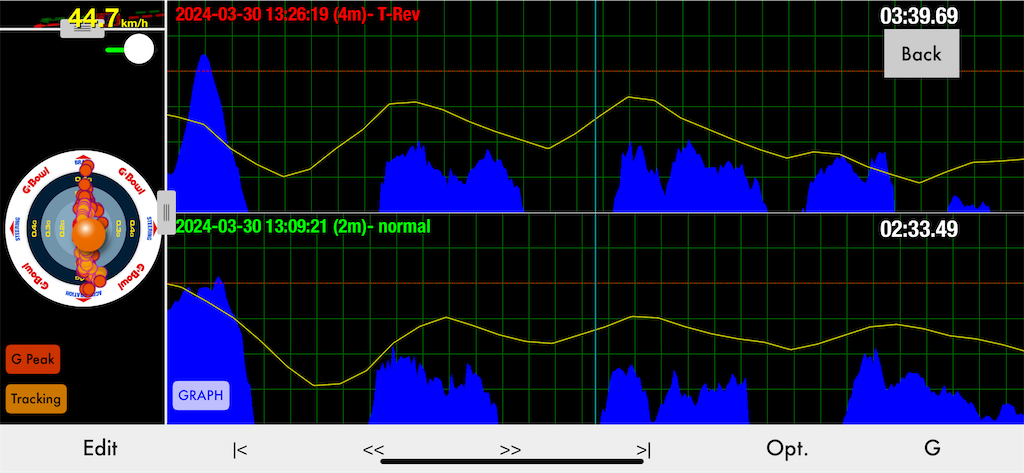Jump to start with |< control

[240, 449]
